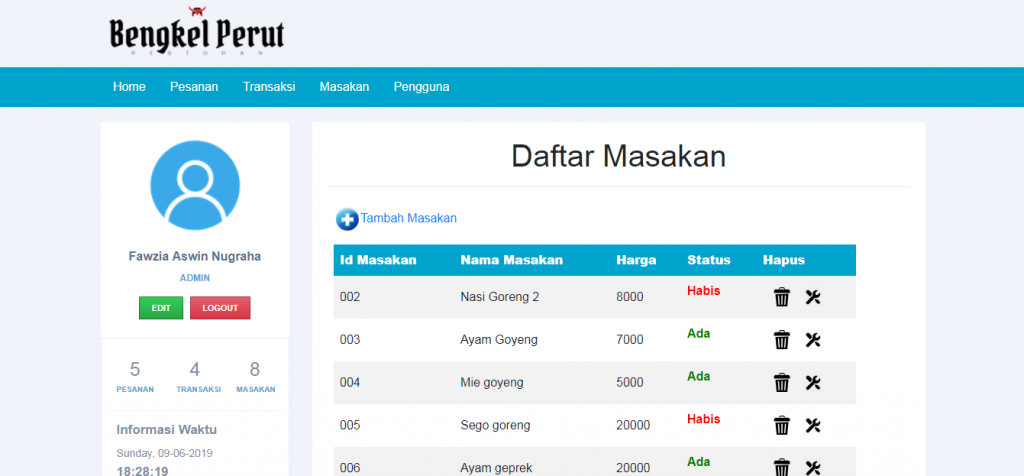Select the Masakan menu item
1024x476 pixels.
coord(344,87)
